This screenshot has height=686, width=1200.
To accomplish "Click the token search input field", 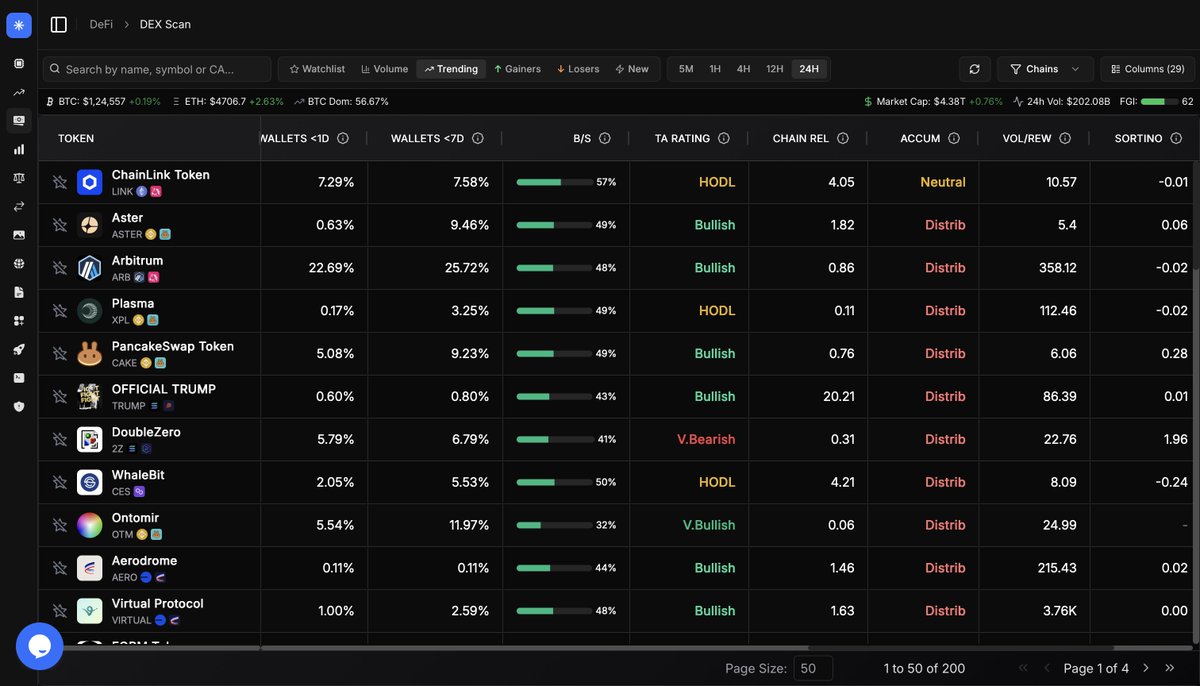I will click(x=160, y=69).
